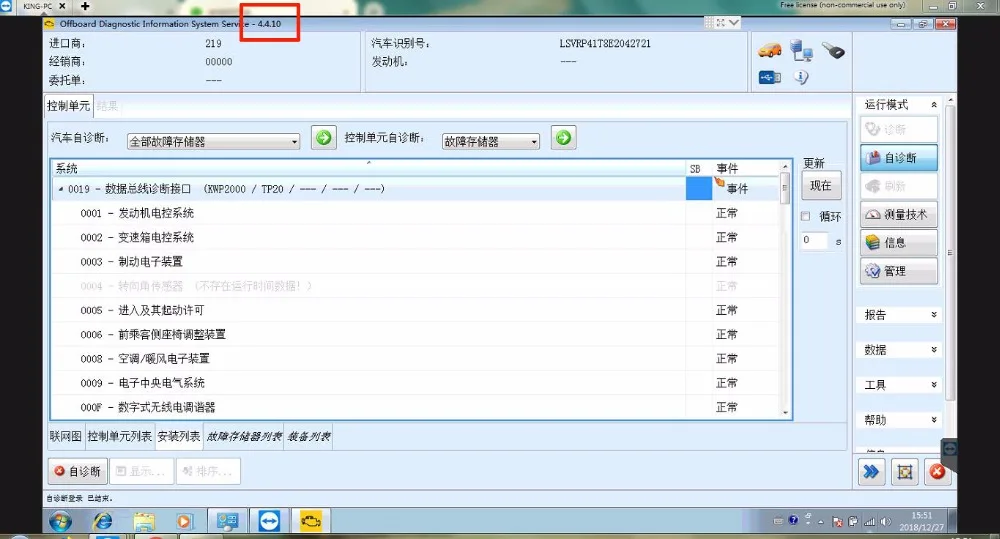Run vehicle self-diagnosis green arrow button
The image size is (1000, 539).
coord(324,138)
